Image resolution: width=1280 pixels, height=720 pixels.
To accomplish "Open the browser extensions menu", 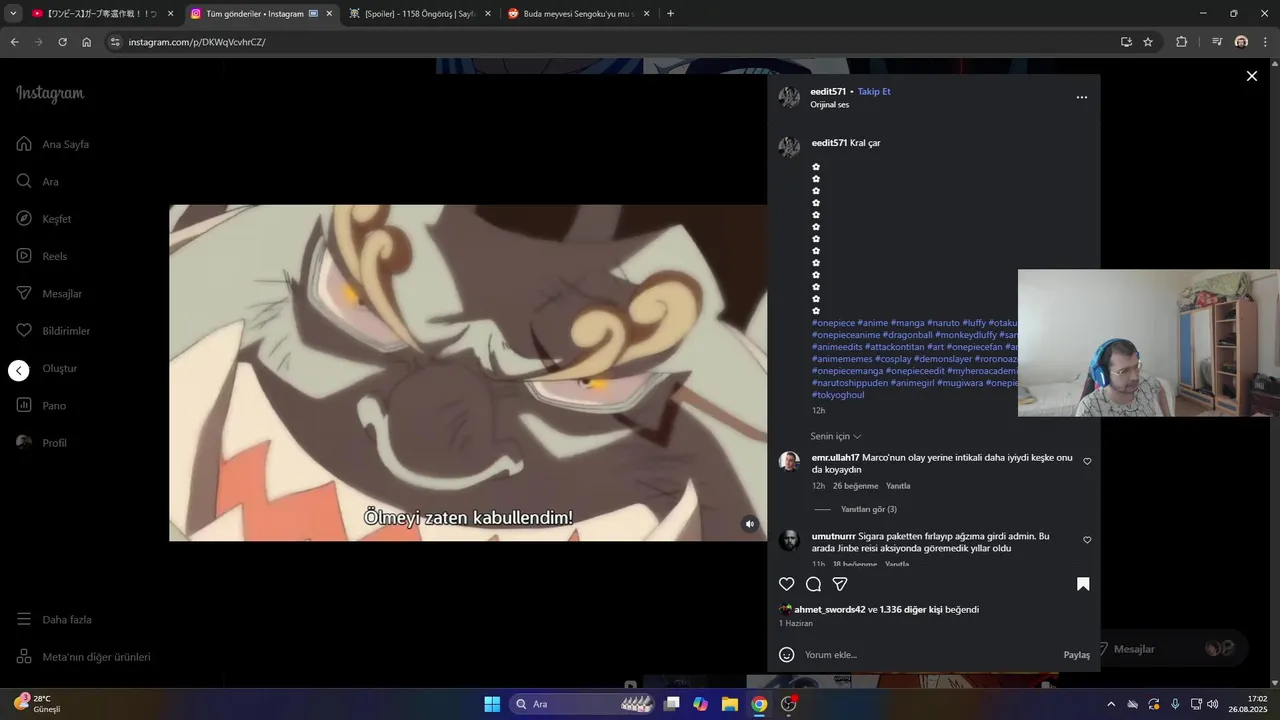I will 1181,42.
